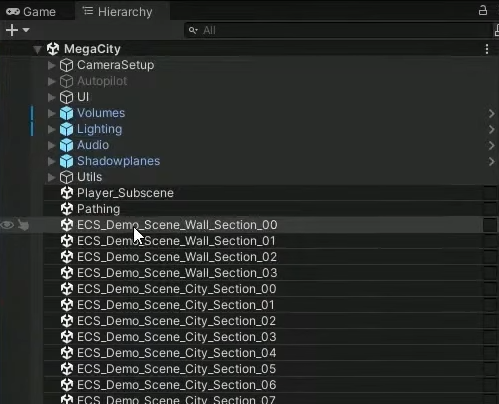The width and height of the screenshot is (499, 404).
Task: Click the Pathing subscene icon
Action: (67, 209)
